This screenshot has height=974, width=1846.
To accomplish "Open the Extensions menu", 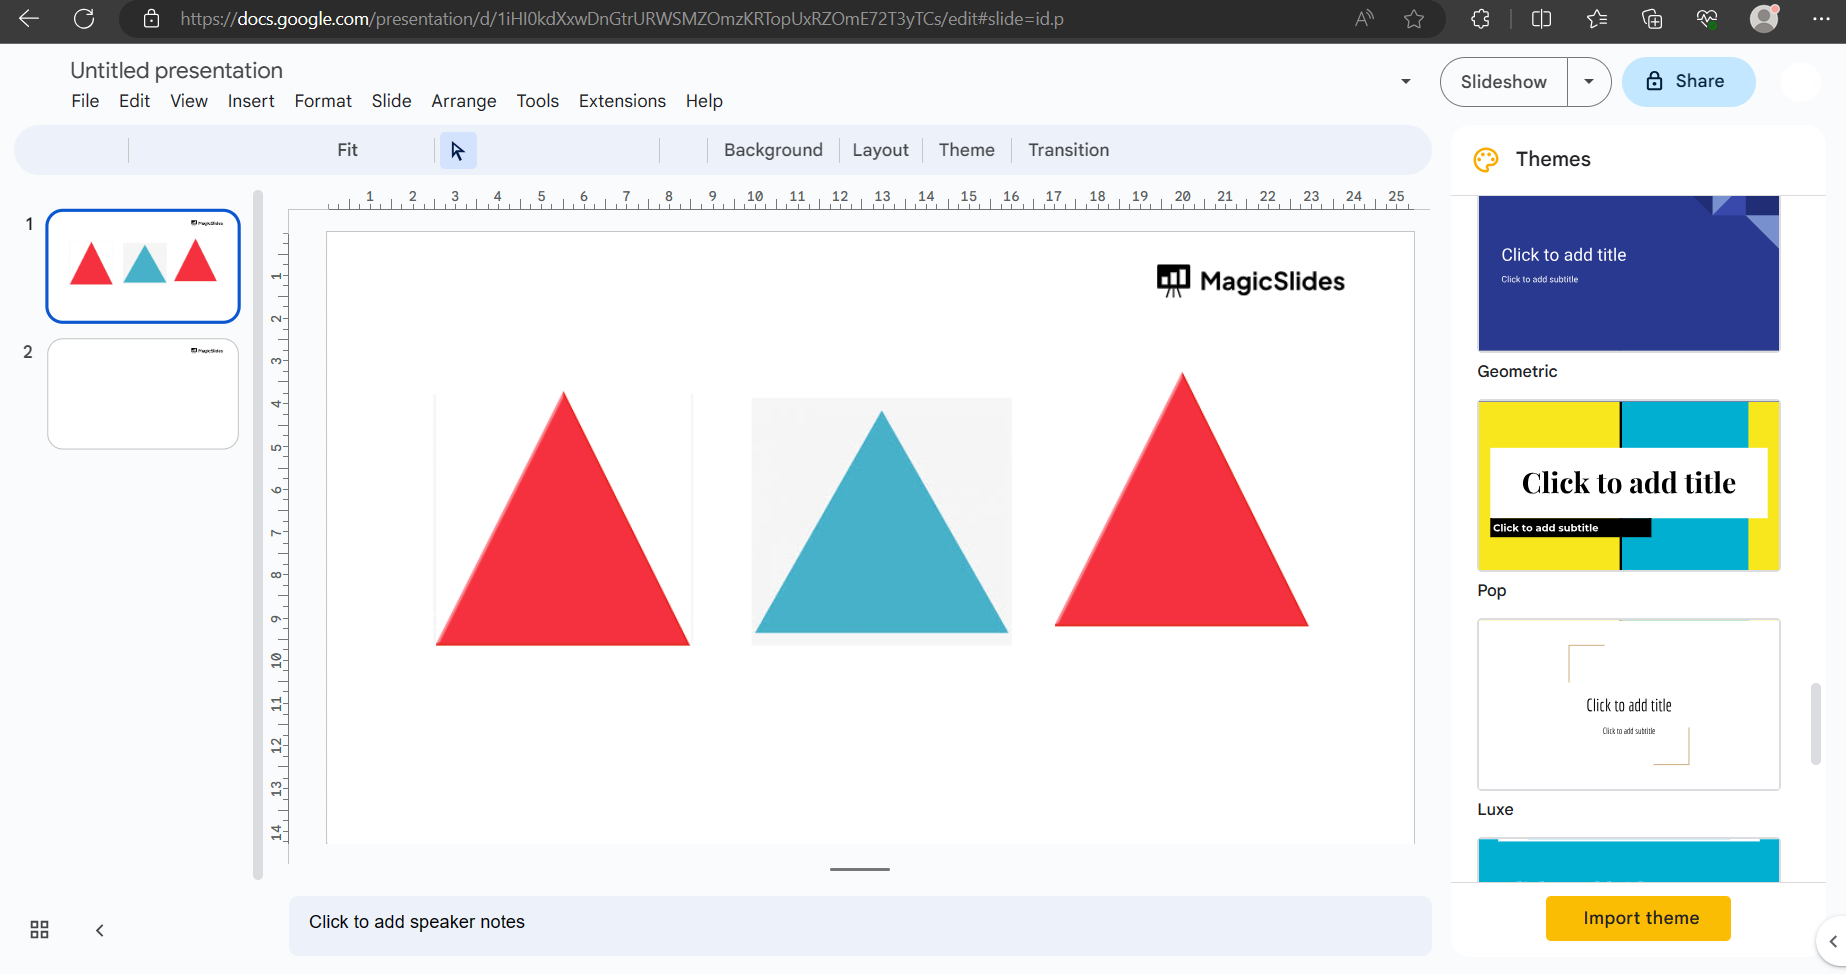I will tap(622, 101).
